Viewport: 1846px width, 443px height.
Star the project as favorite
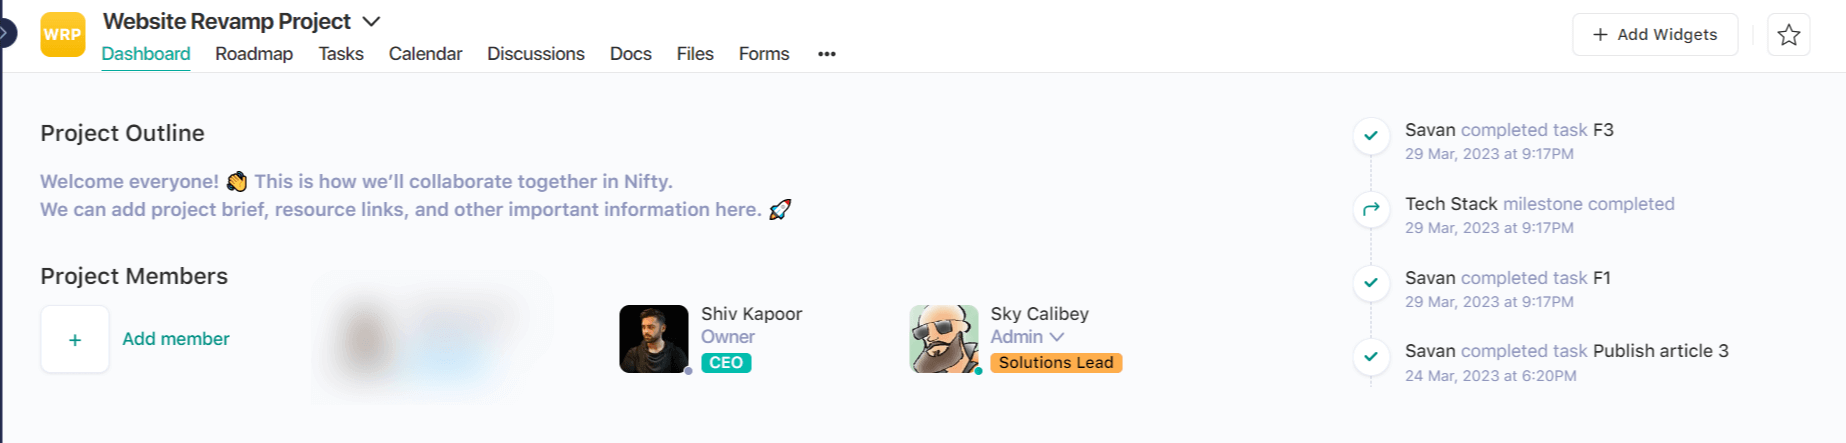pos(1788,35)
